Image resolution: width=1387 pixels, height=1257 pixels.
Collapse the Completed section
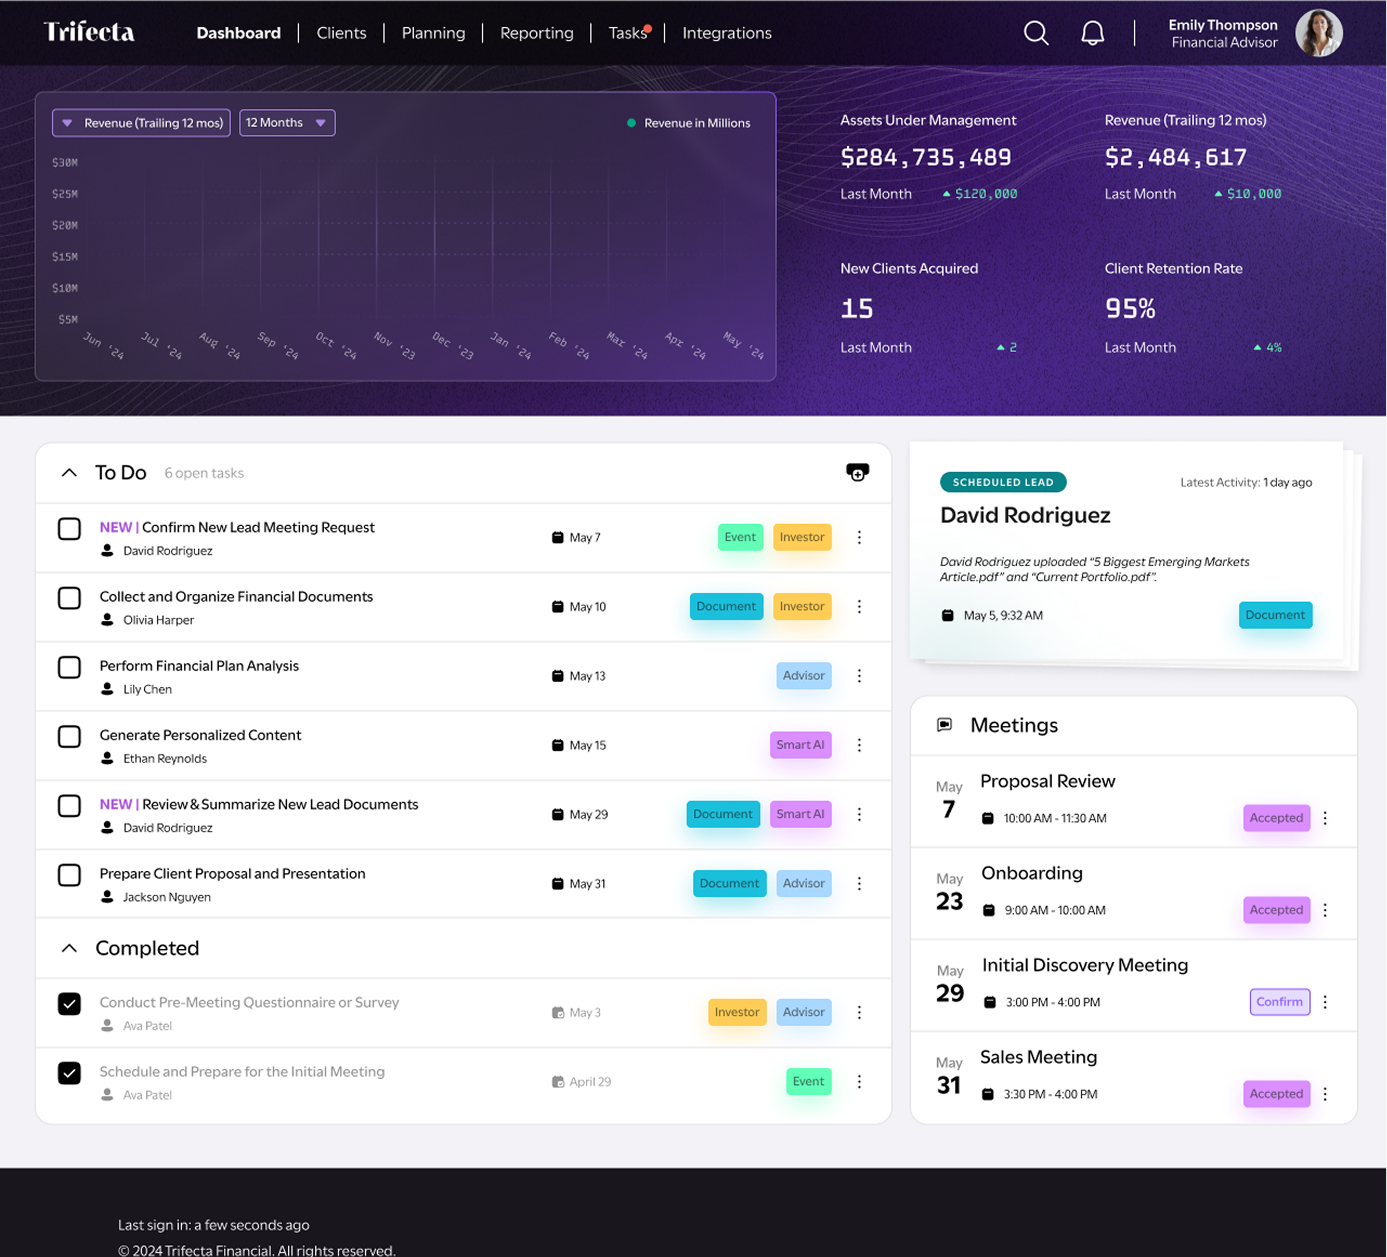(69, 948)
